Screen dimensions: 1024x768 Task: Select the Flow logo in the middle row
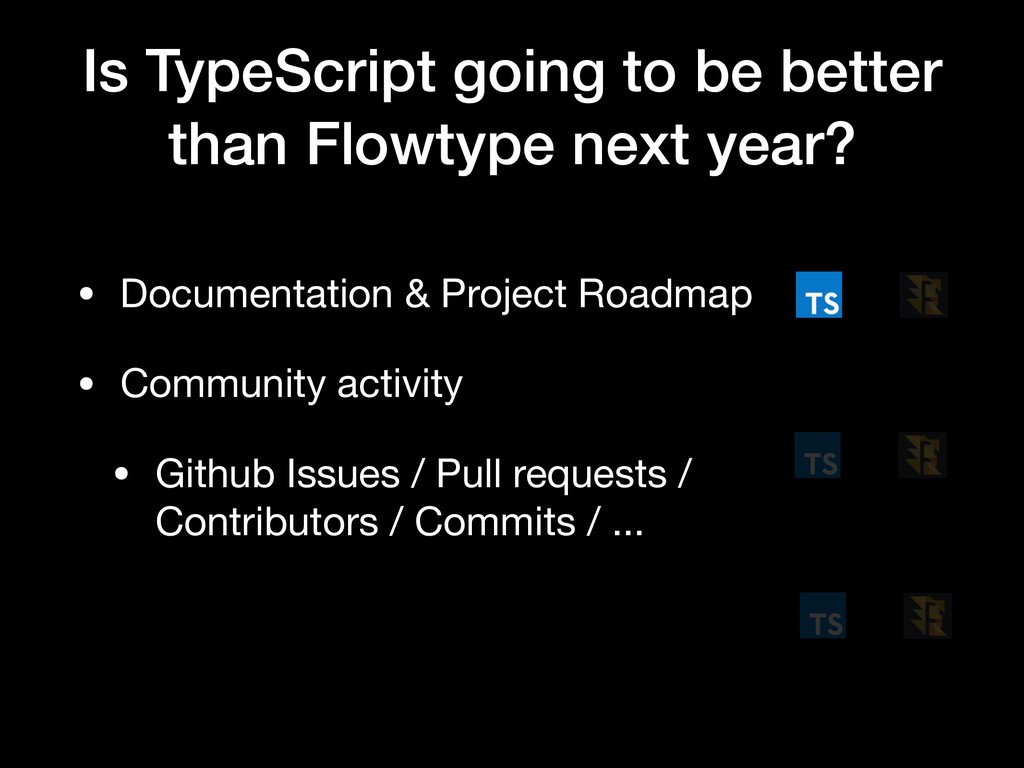[922, 455]
